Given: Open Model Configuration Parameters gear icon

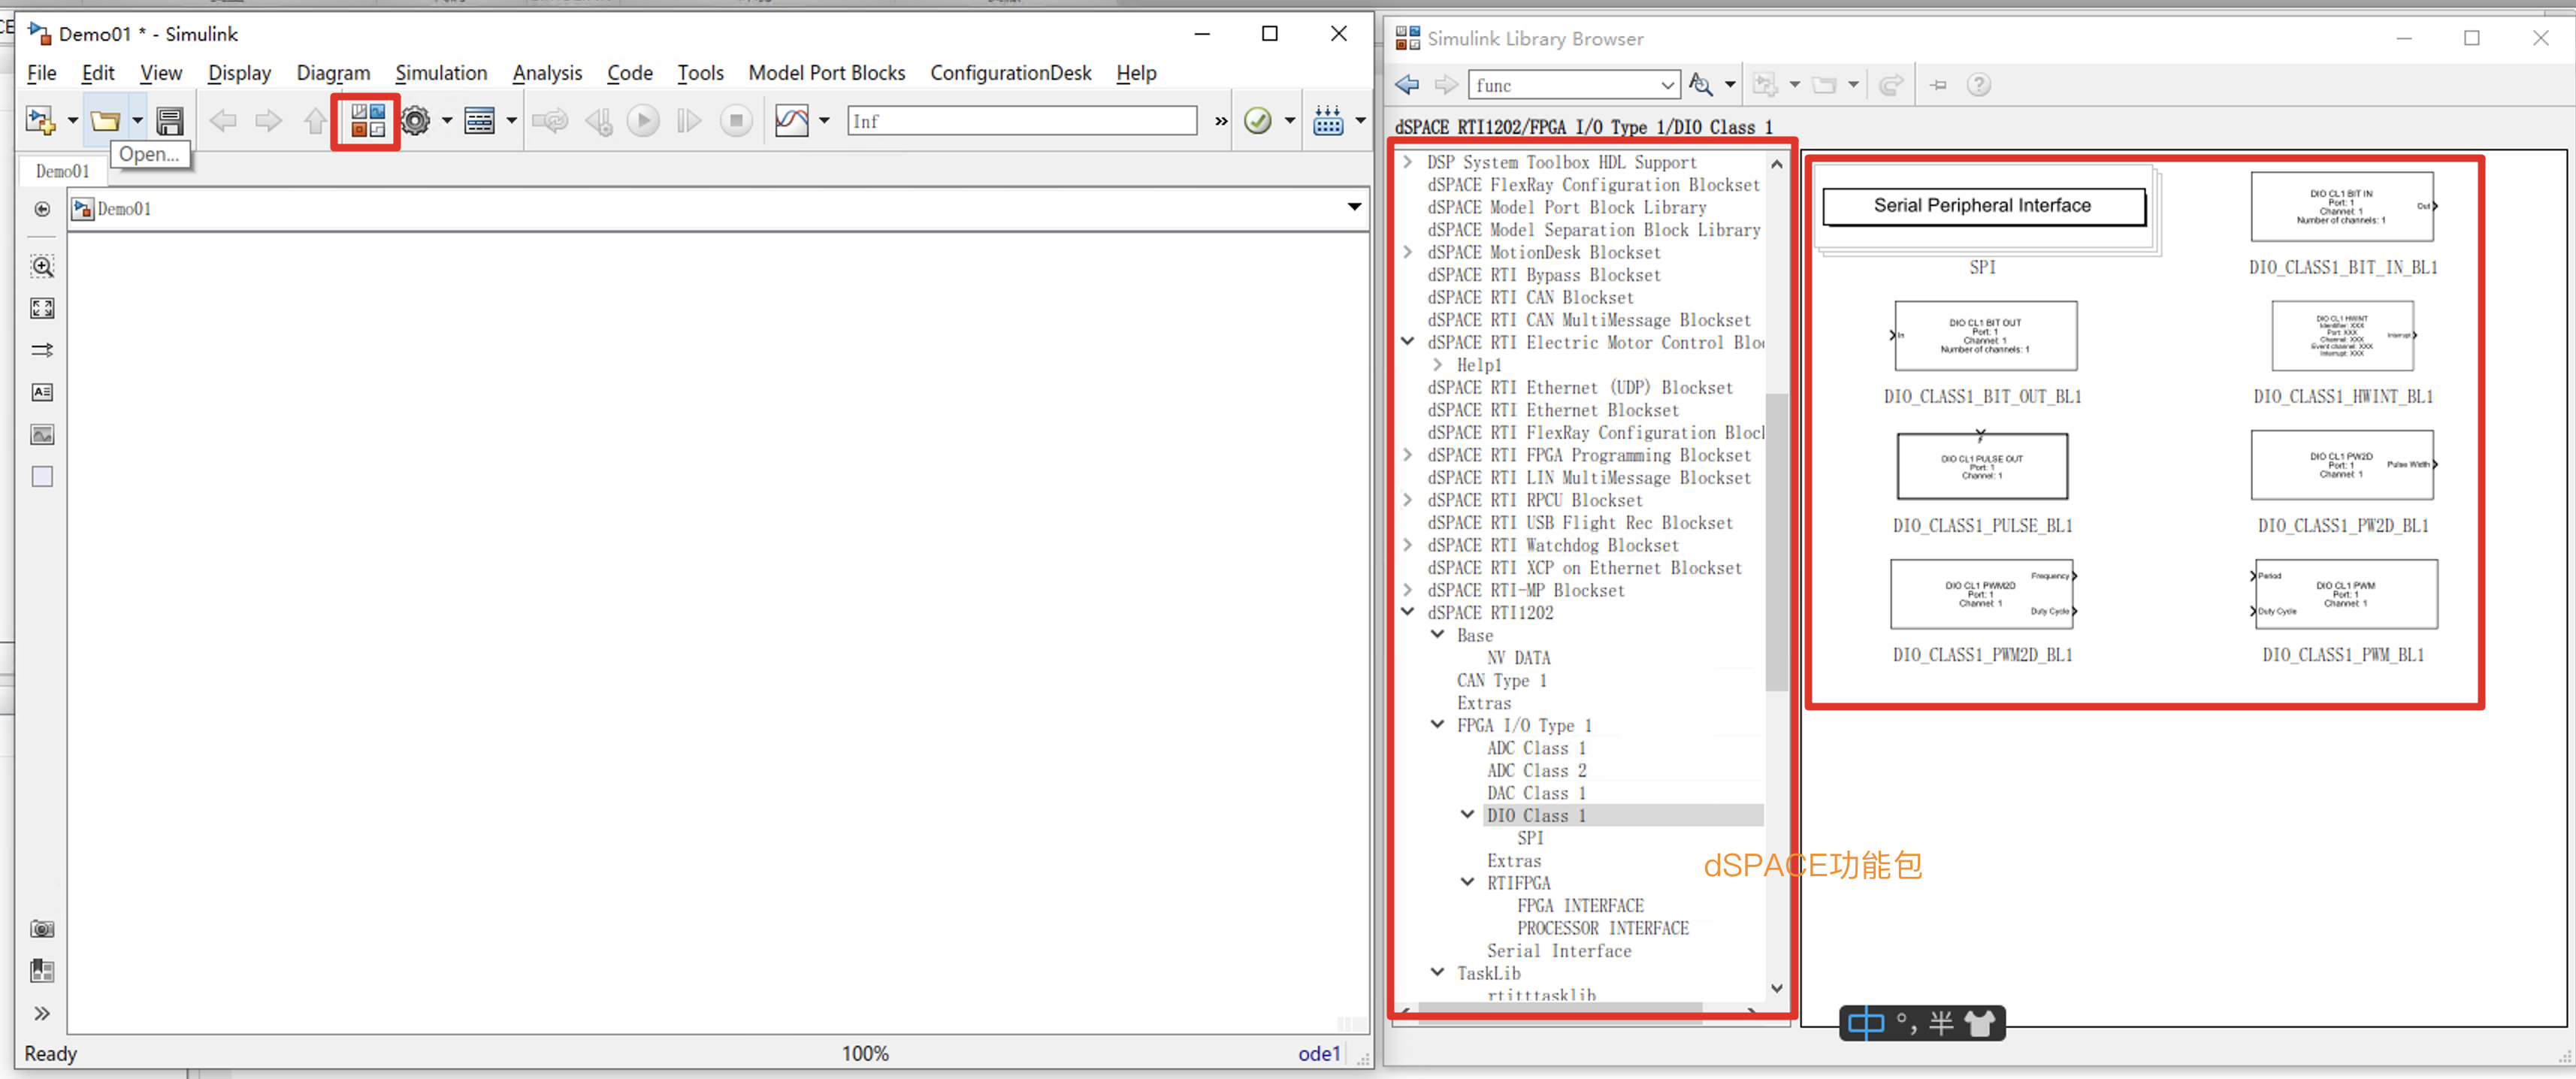Looking at the screenshot, I should tap(416, 121).
